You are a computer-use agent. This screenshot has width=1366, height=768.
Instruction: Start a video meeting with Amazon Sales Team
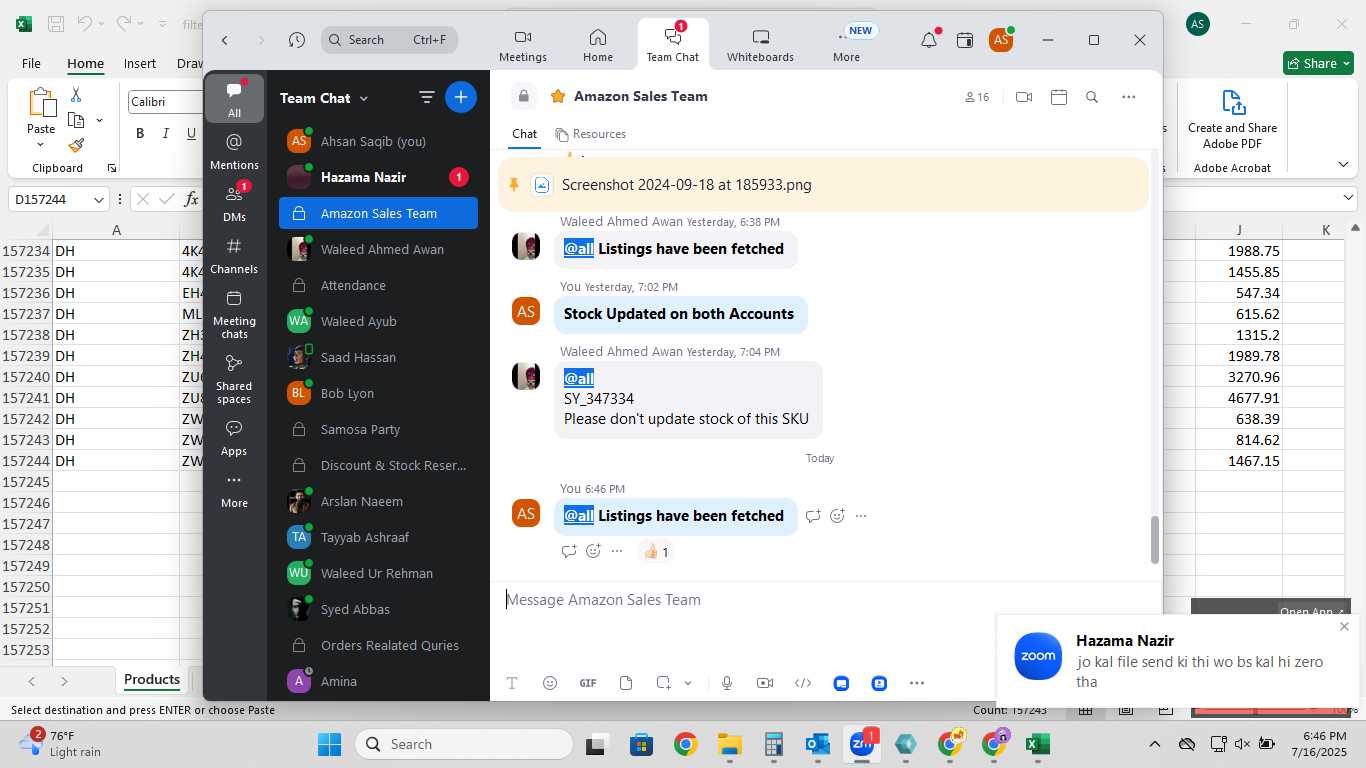(1024, 97)
